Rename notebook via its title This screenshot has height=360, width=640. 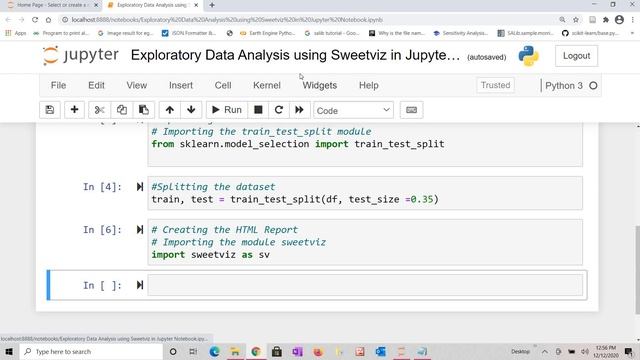tap(295, 55)
